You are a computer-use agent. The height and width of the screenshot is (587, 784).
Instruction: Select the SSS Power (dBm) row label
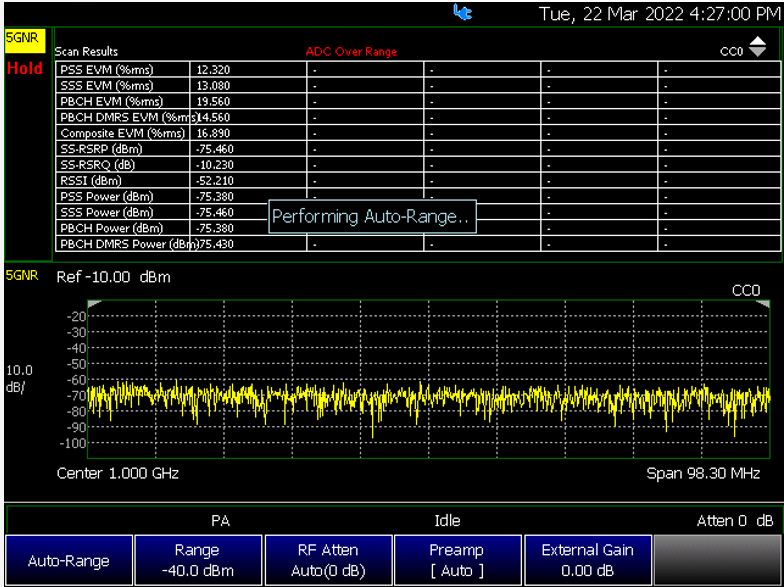click(x=106, y=212)
